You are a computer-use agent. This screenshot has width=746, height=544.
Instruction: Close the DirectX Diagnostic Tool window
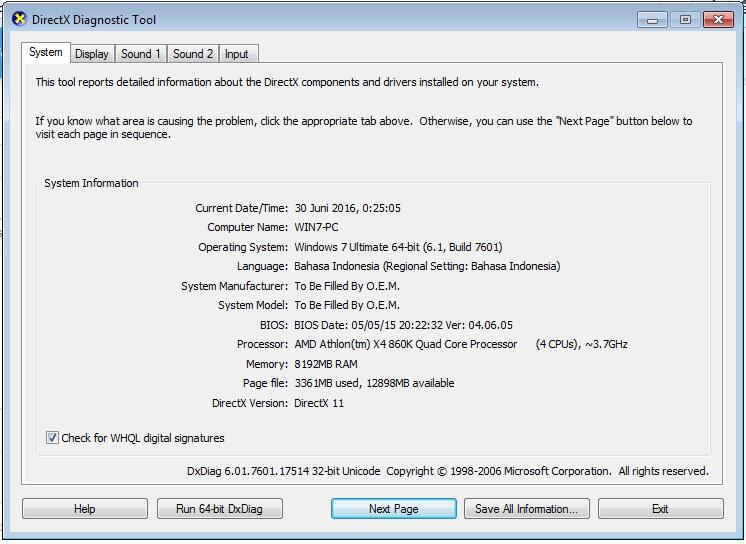718,20
